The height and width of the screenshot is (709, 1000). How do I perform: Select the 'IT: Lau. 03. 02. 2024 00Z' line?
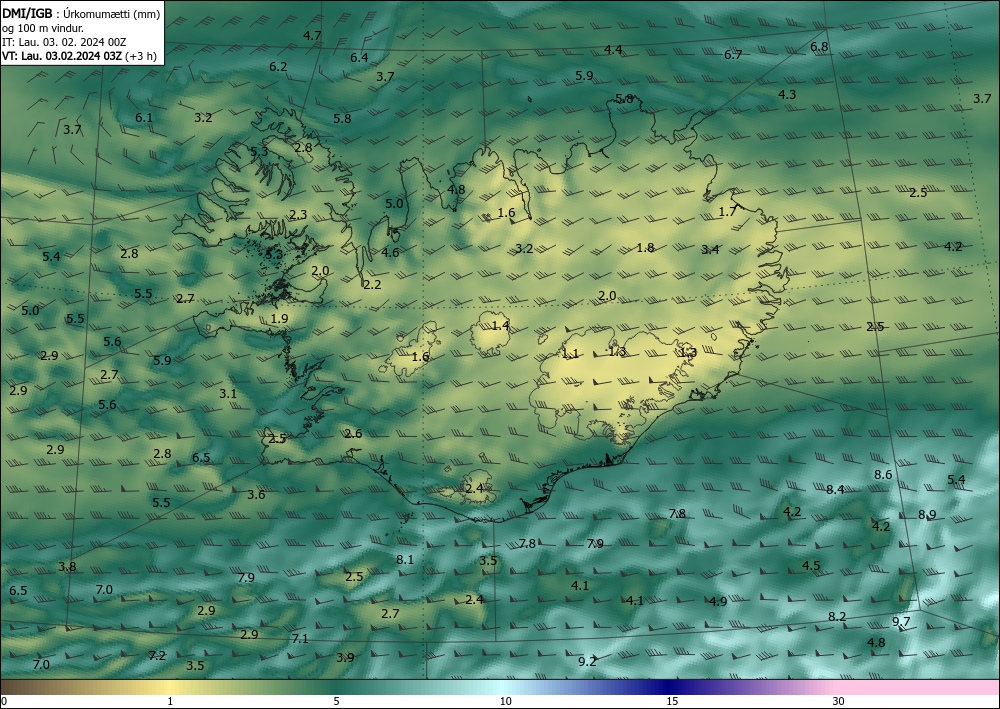64,42
